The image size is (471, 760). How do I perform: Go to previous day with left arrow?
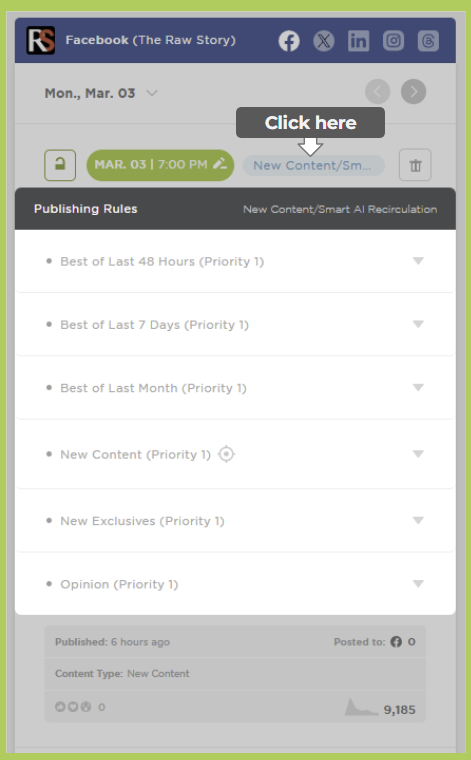click(377, 92)
